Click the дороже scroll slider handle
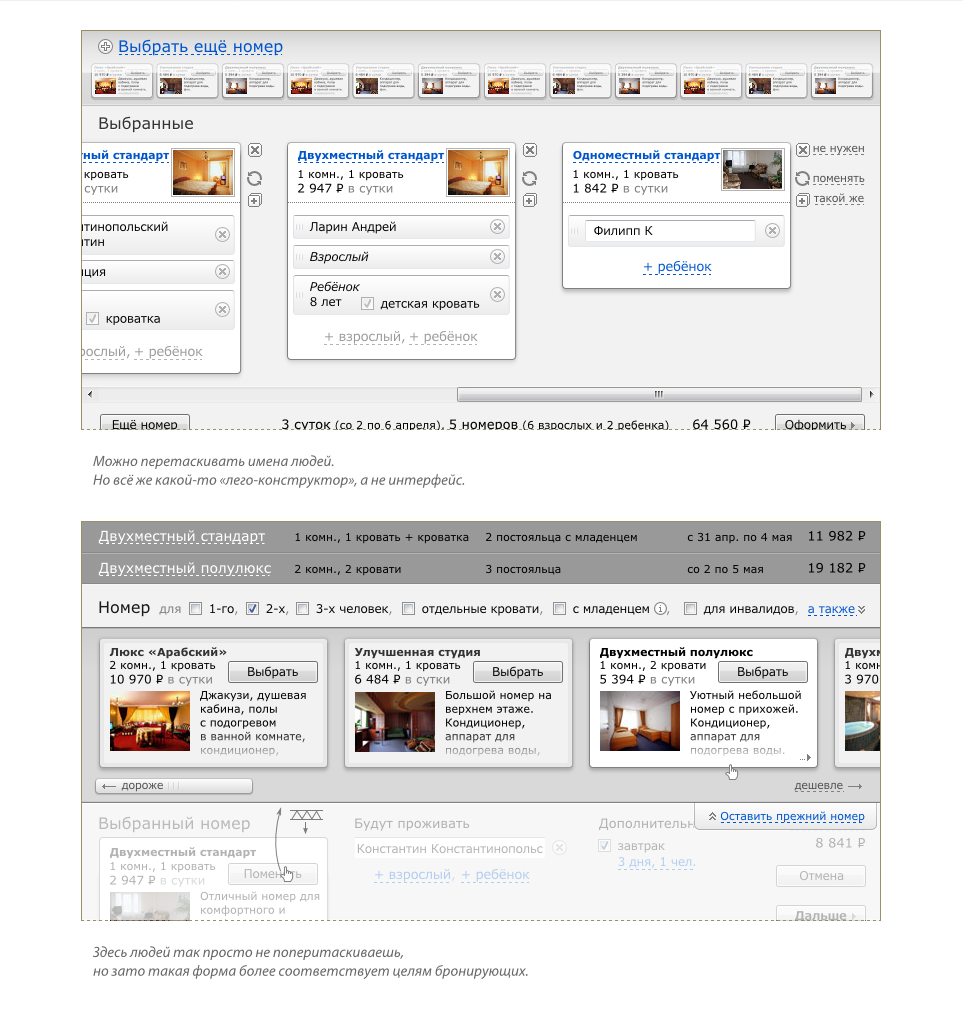The image size is (963, 1027). tap(175, 786)
